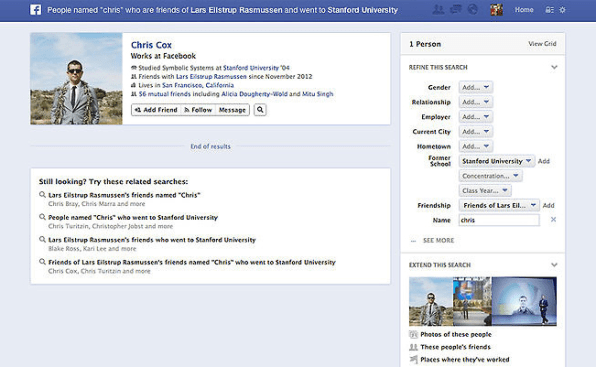The height and width of the screenshot is (367, 596).
Task: Collapse the Refine This Search section
Action: [554, 67]
